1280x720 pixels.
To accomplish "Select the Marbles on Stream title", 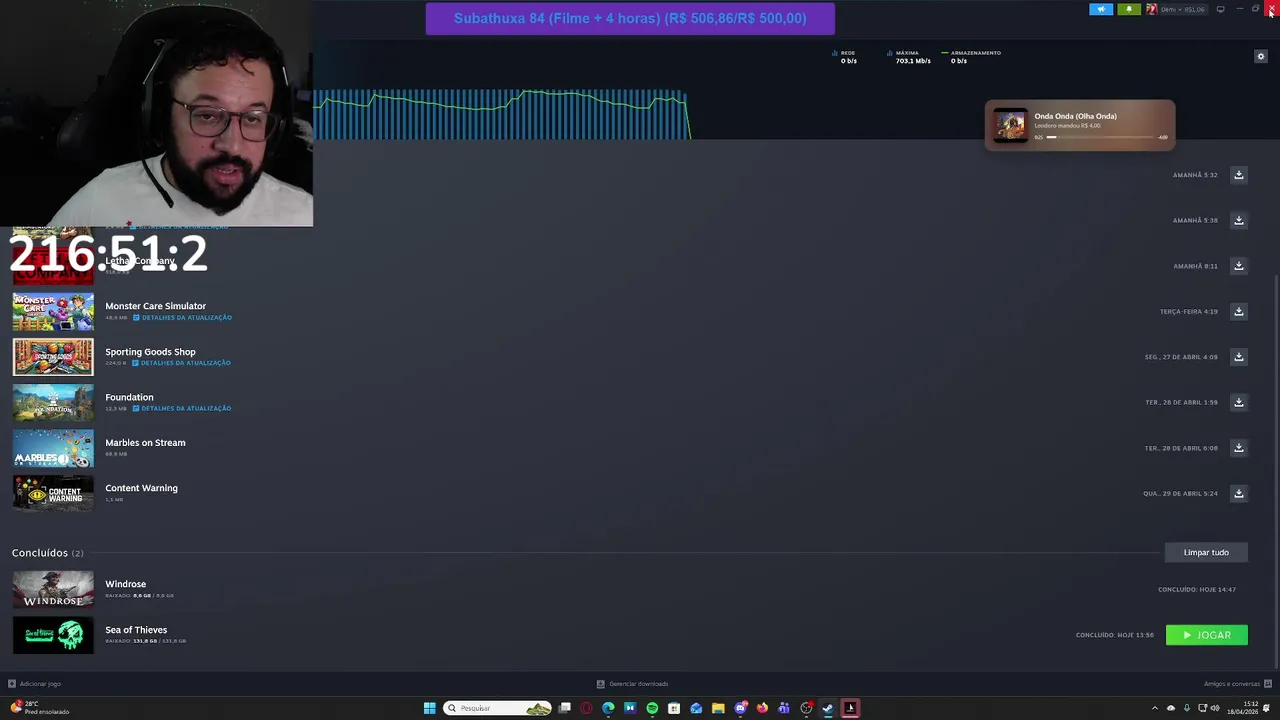I will pos(145,443).
